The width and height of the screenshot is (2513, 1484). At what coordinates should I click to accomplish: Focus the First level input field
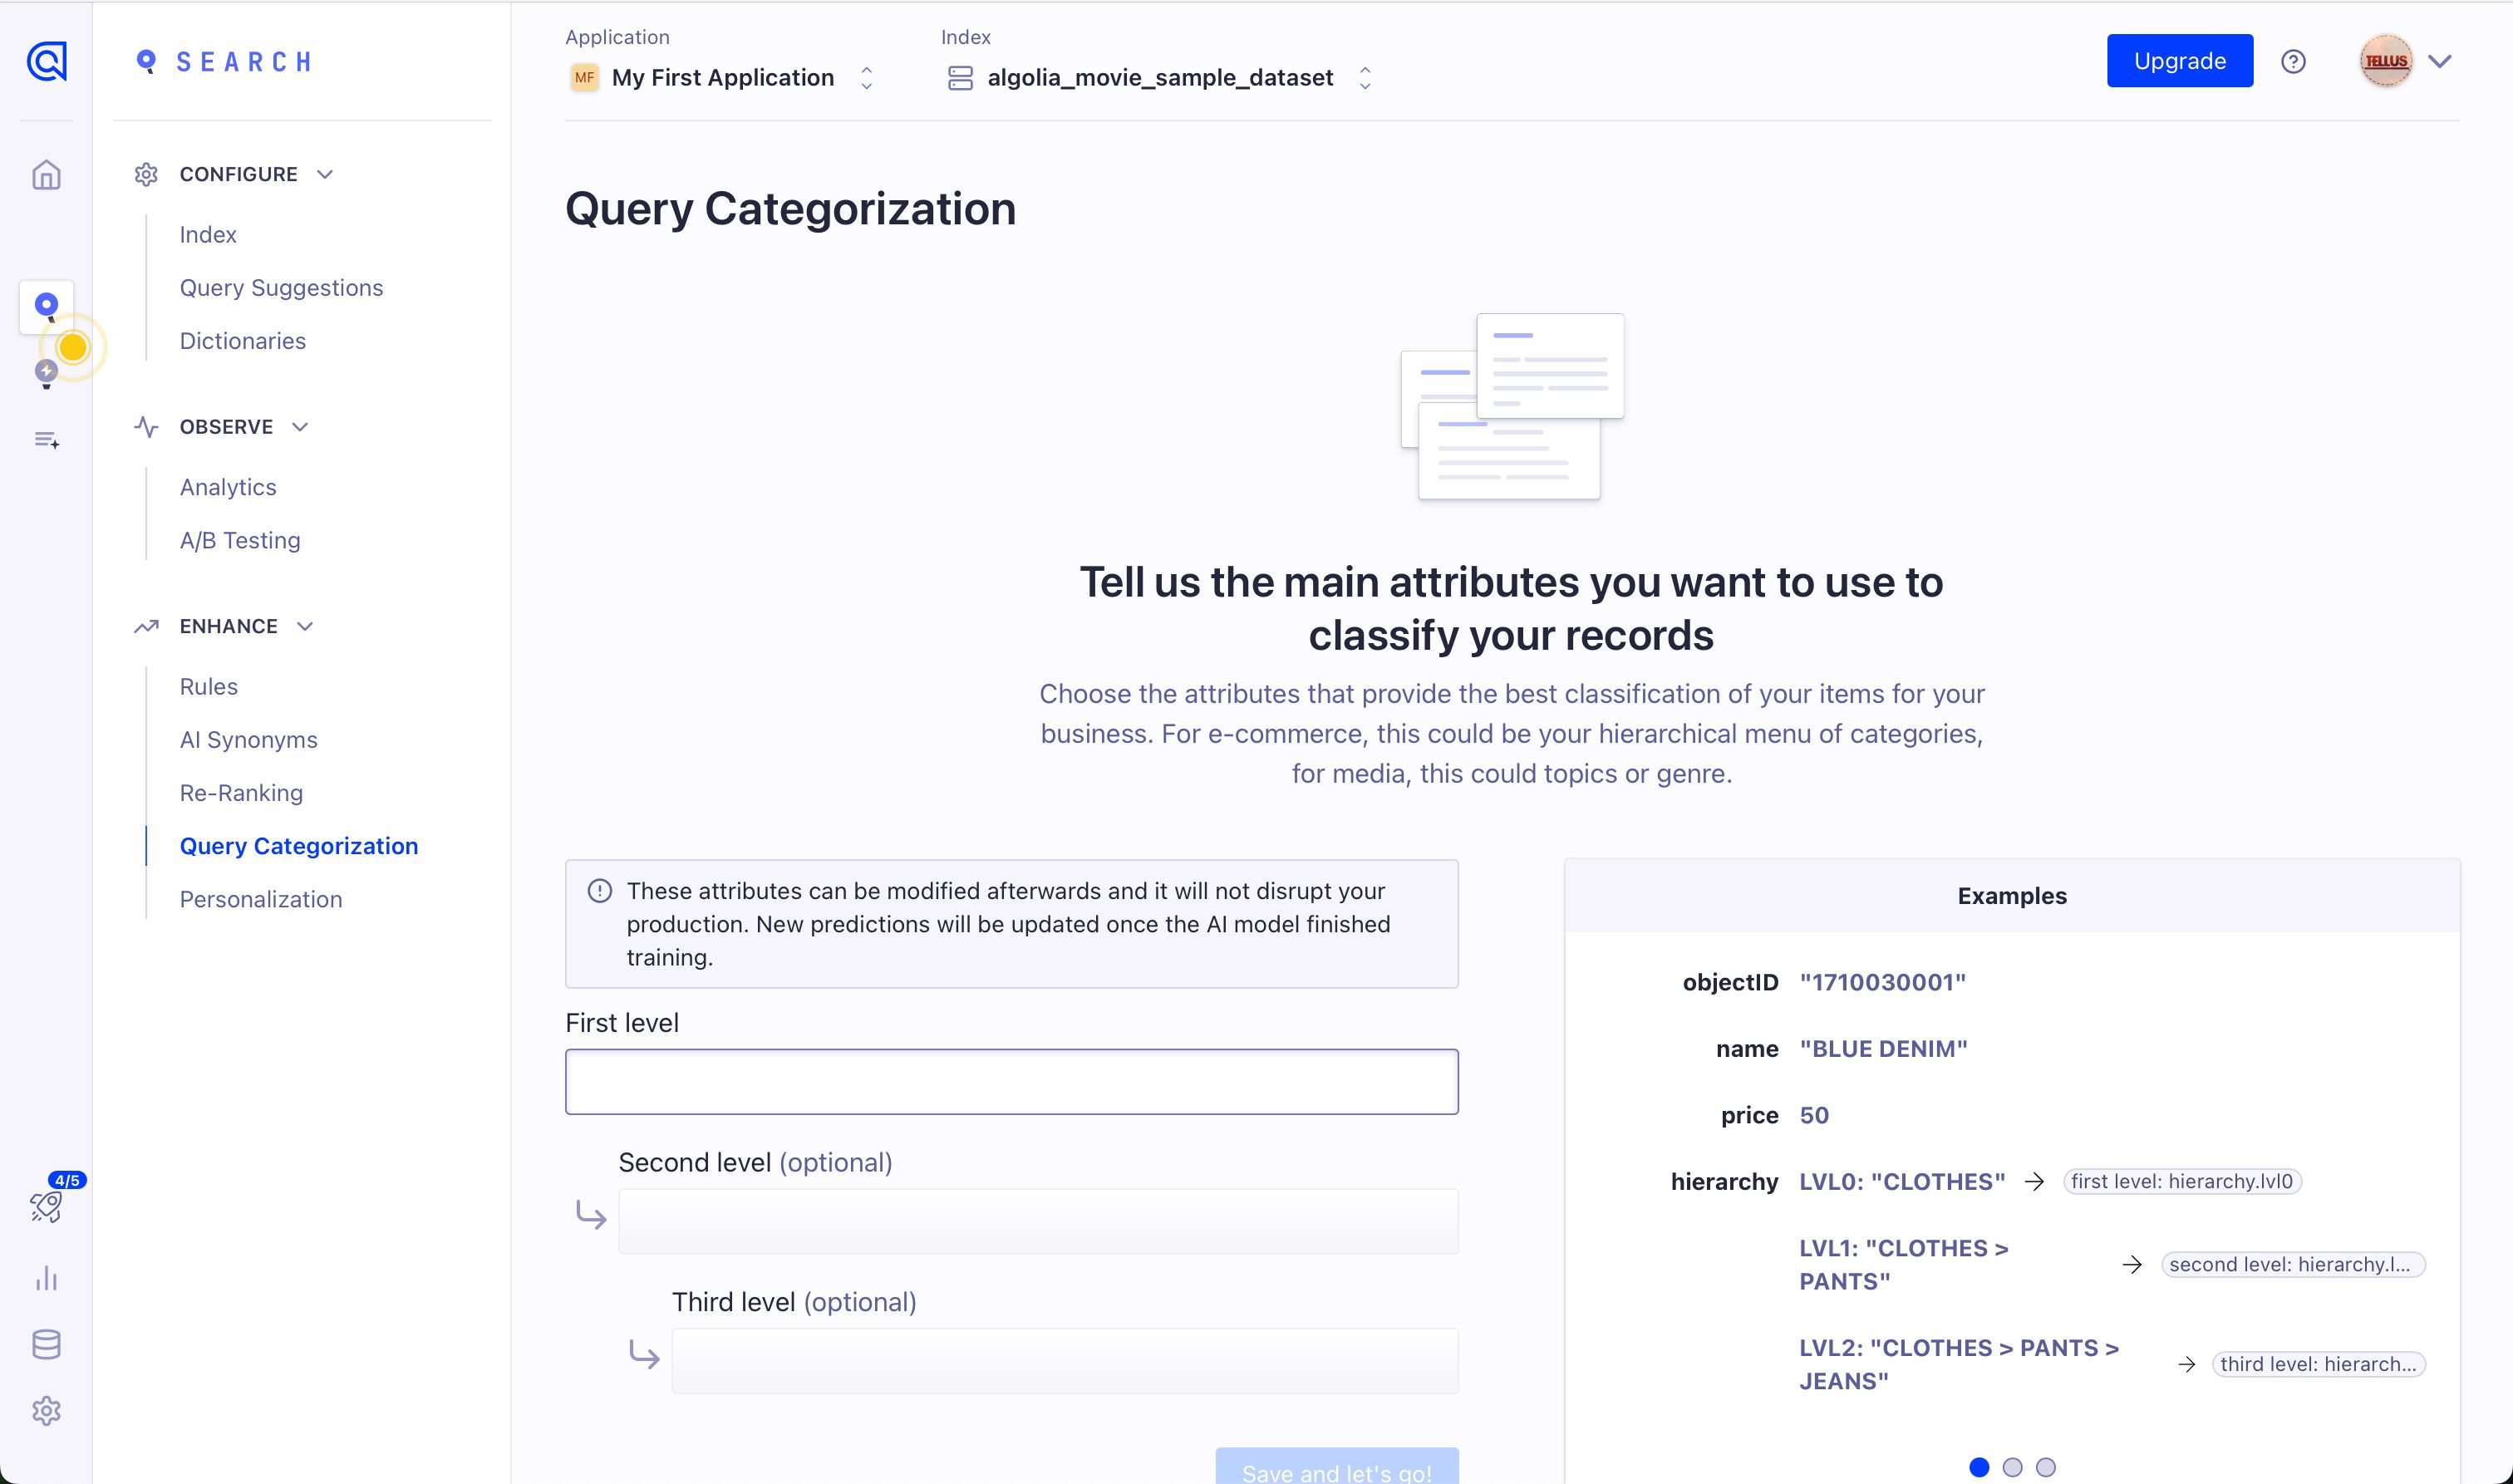(x=1011, y=1081)
